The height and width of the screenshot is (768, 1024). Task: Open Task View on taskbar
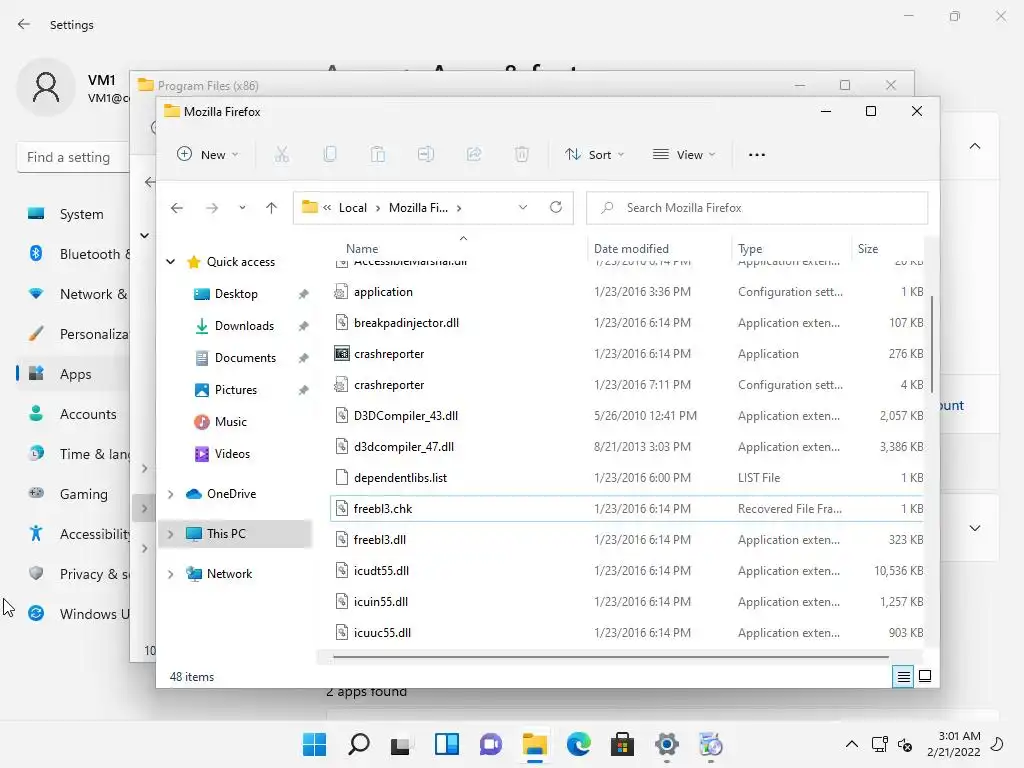[401, 744]
